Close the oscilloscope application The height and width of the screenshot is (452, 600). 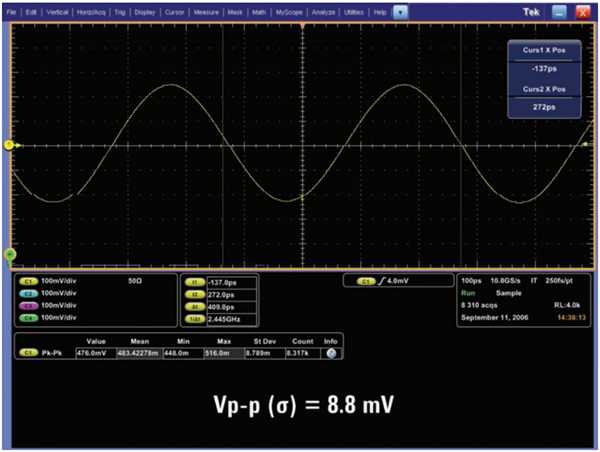pos(583,12)
